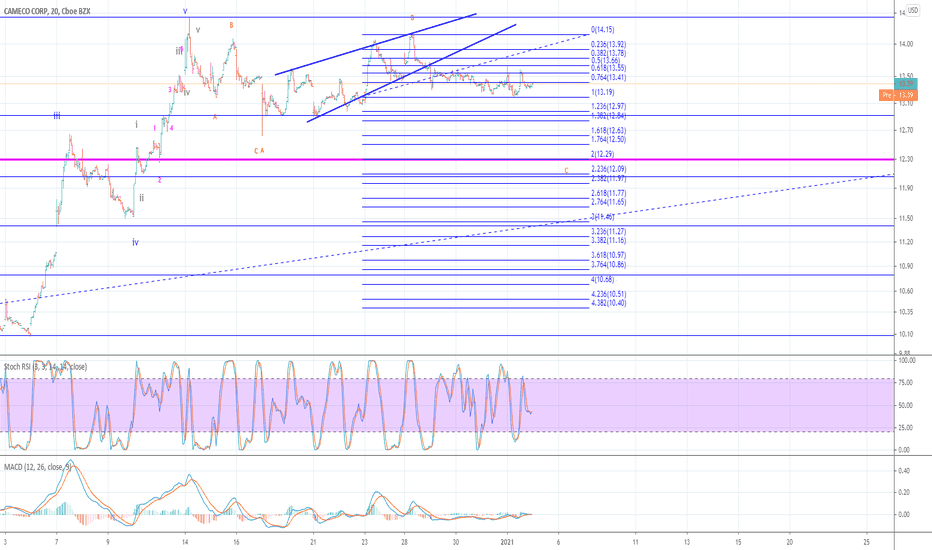Image resolution: width=932 pixels, height=550 pixels.
Task: Click the 0.20 MACD scale value
Action: 905,493
